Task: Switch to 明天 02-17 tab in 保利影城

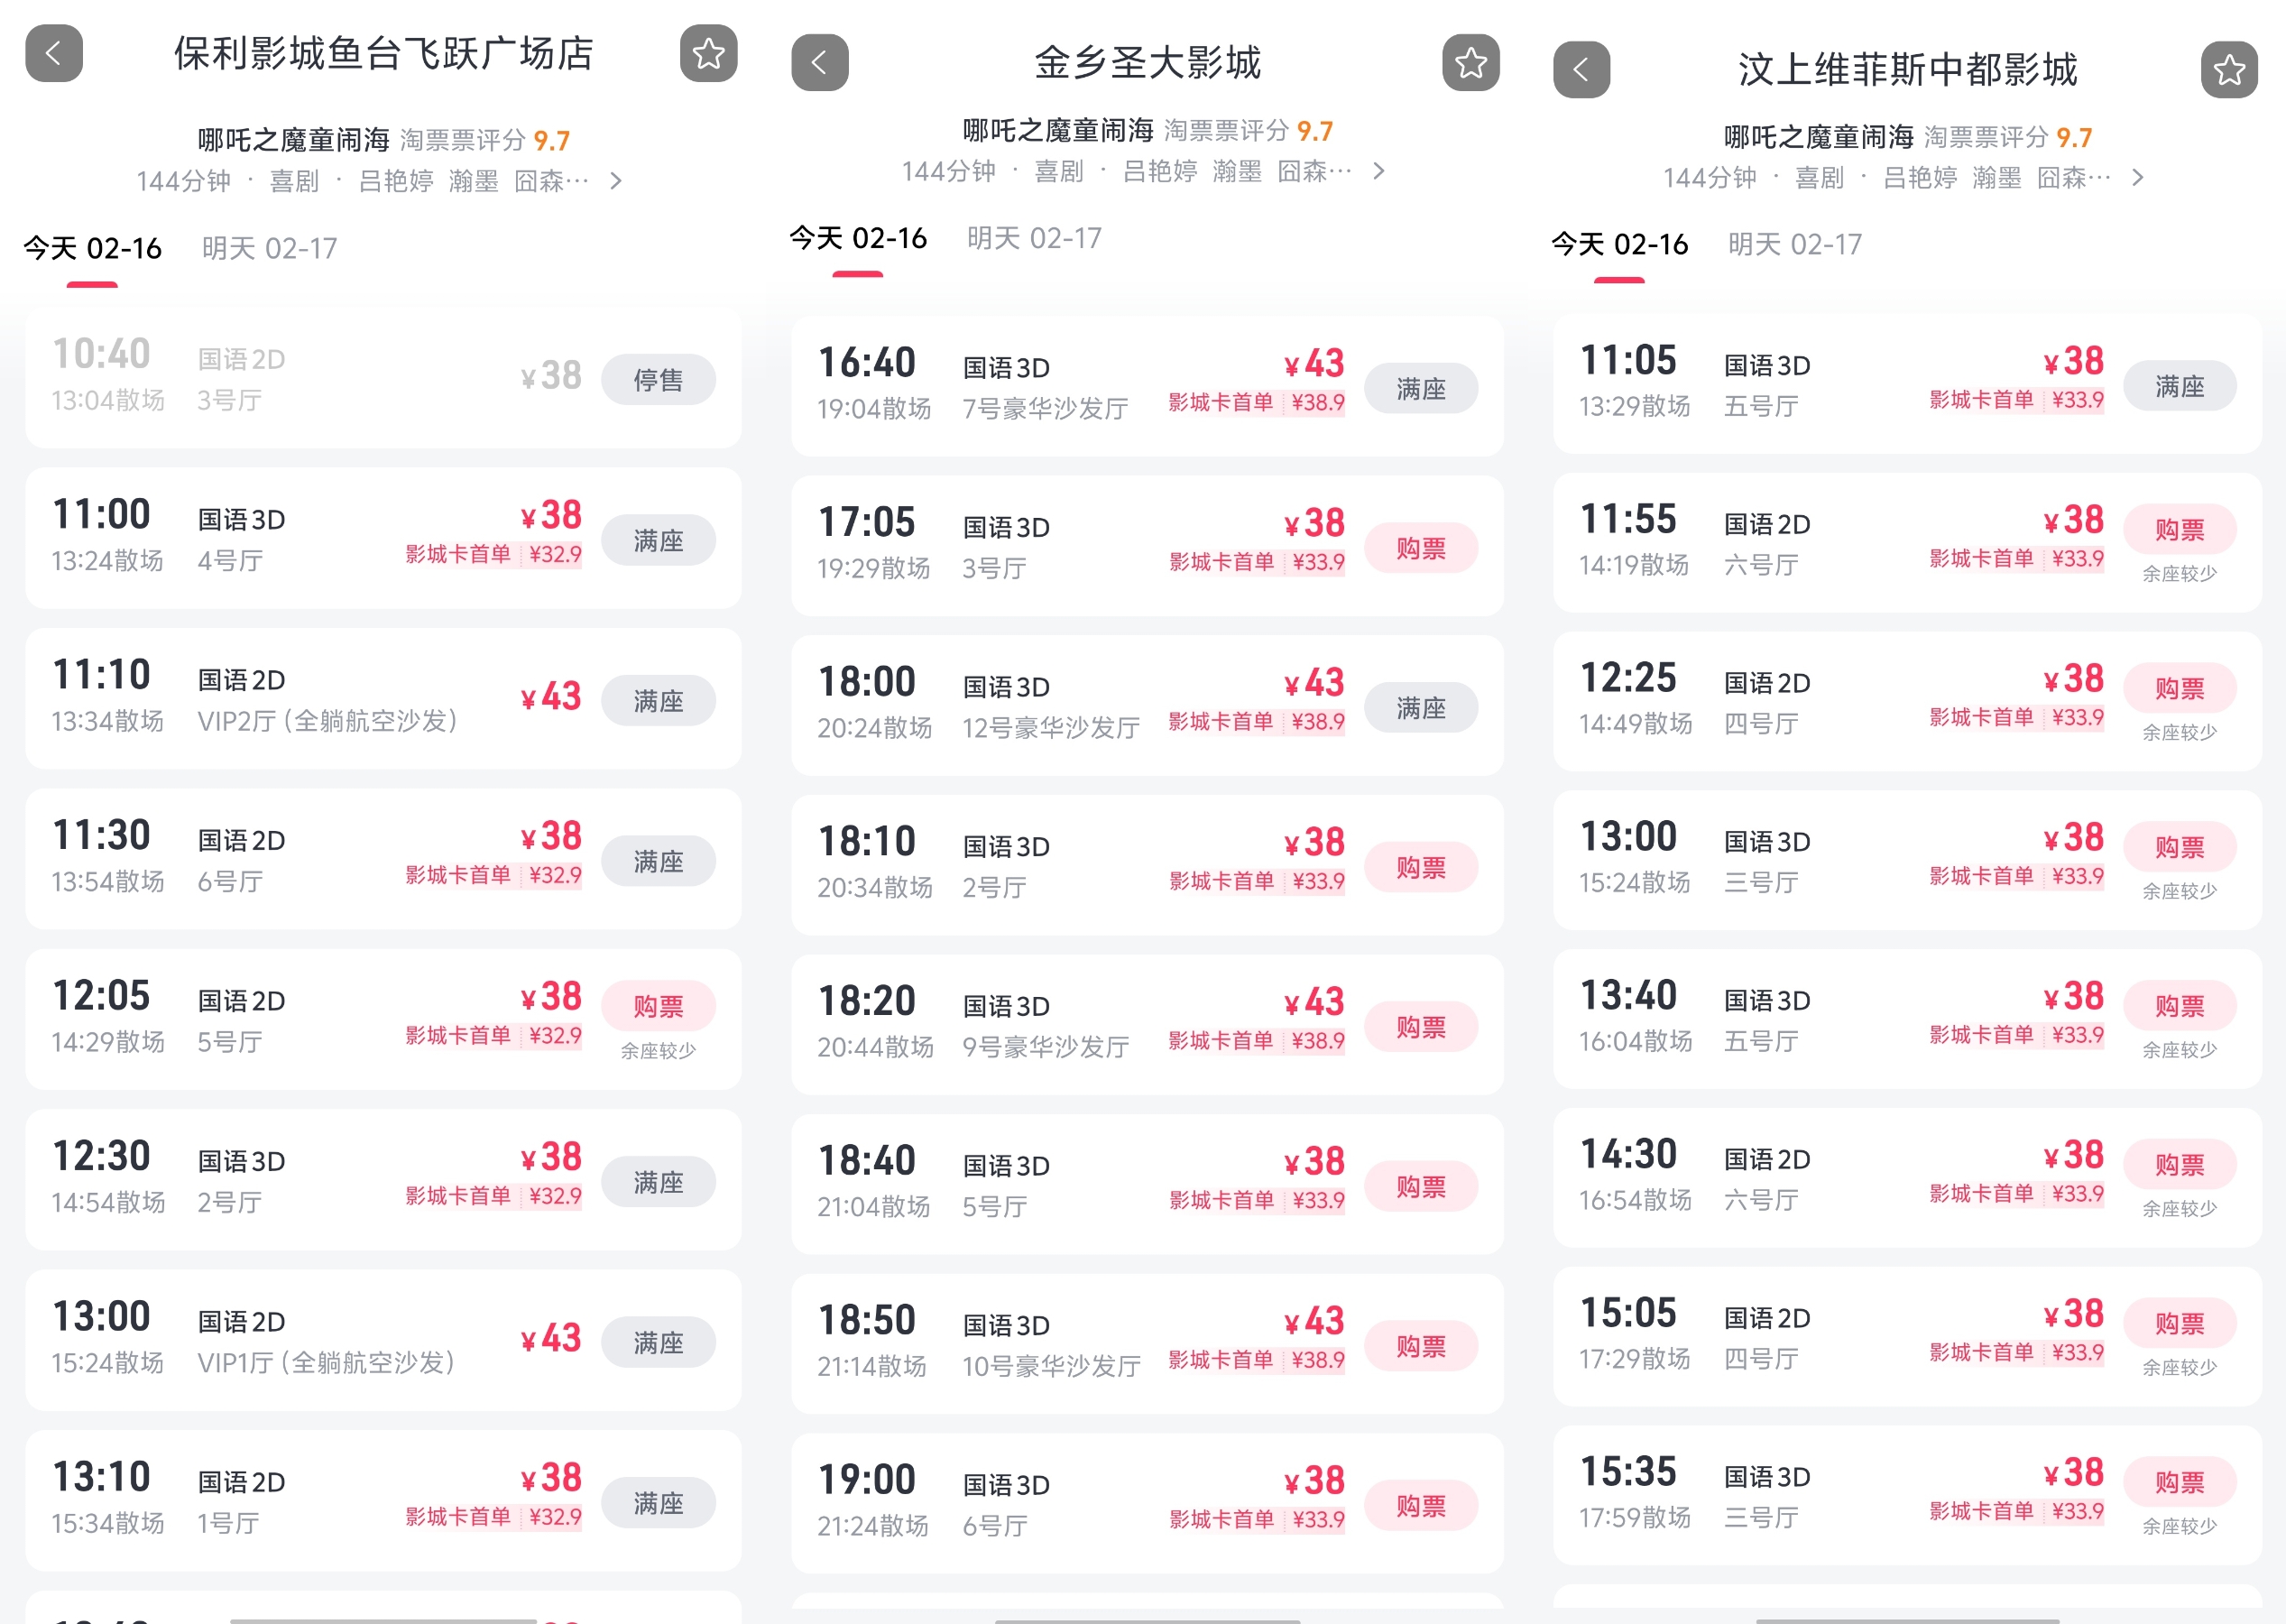Action: (x=269, y=248)
